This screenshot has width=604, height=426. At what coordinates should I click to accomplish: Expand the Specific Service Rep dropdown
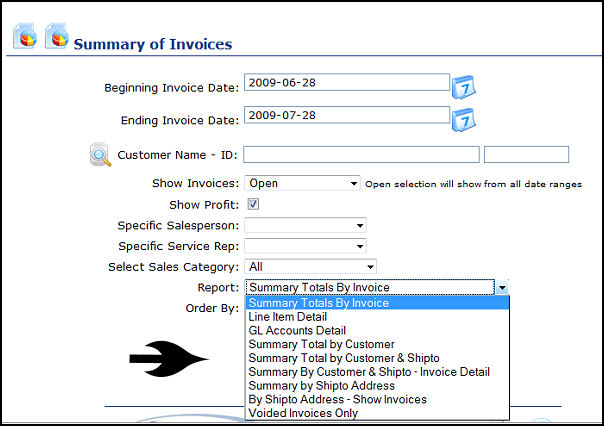305,246
